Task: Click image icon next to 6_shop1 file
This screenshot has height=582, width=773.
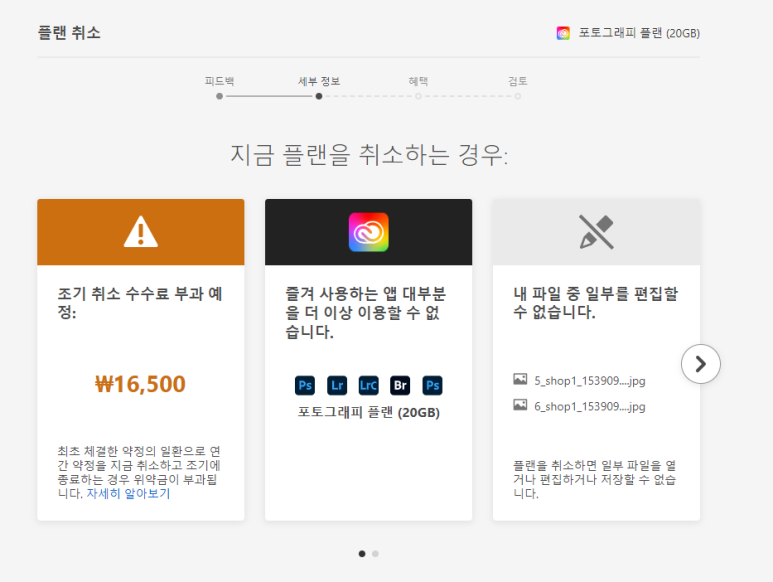Action: tap(520, 405)
